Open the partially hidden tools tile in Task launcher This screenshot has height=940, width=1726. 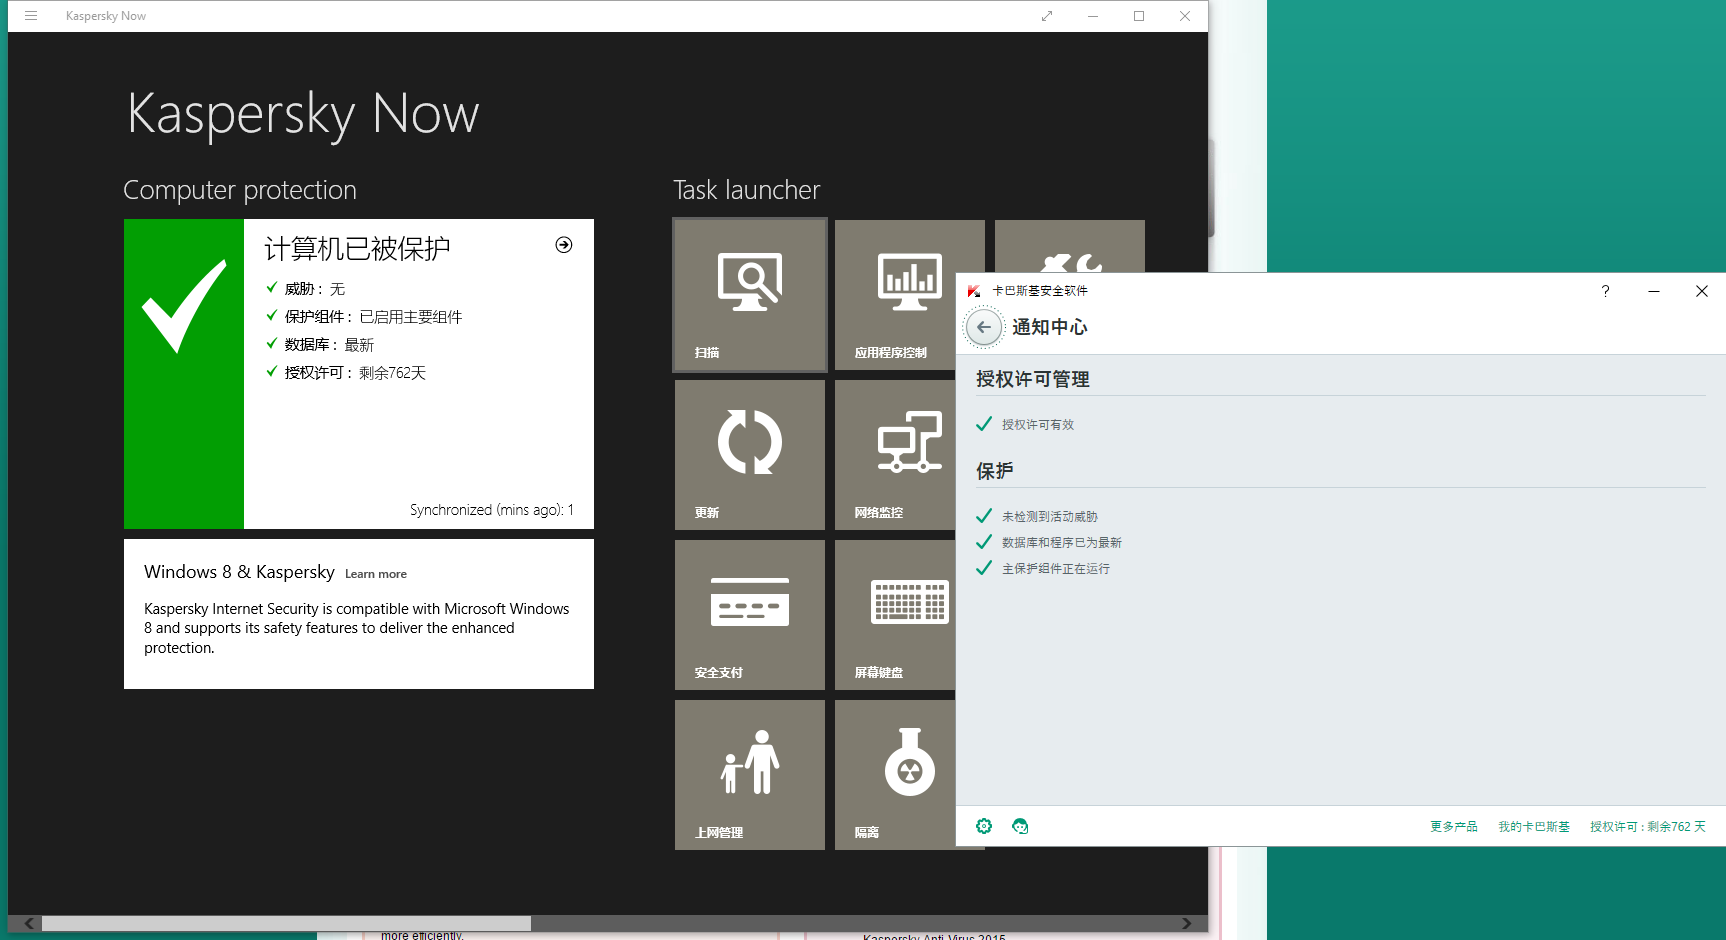(x=1070, y=246)
